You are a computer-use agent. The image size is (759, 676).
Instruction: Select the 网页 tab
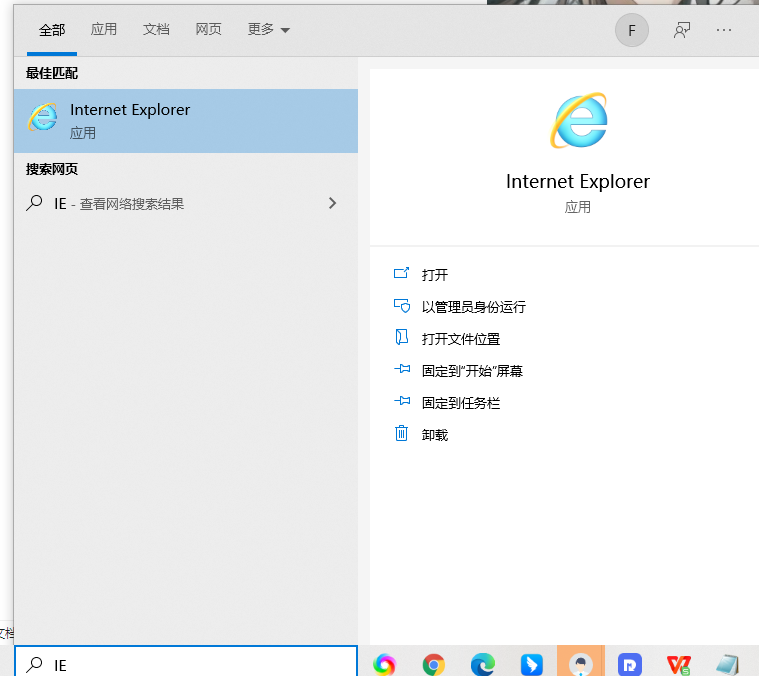click(208, 30)
